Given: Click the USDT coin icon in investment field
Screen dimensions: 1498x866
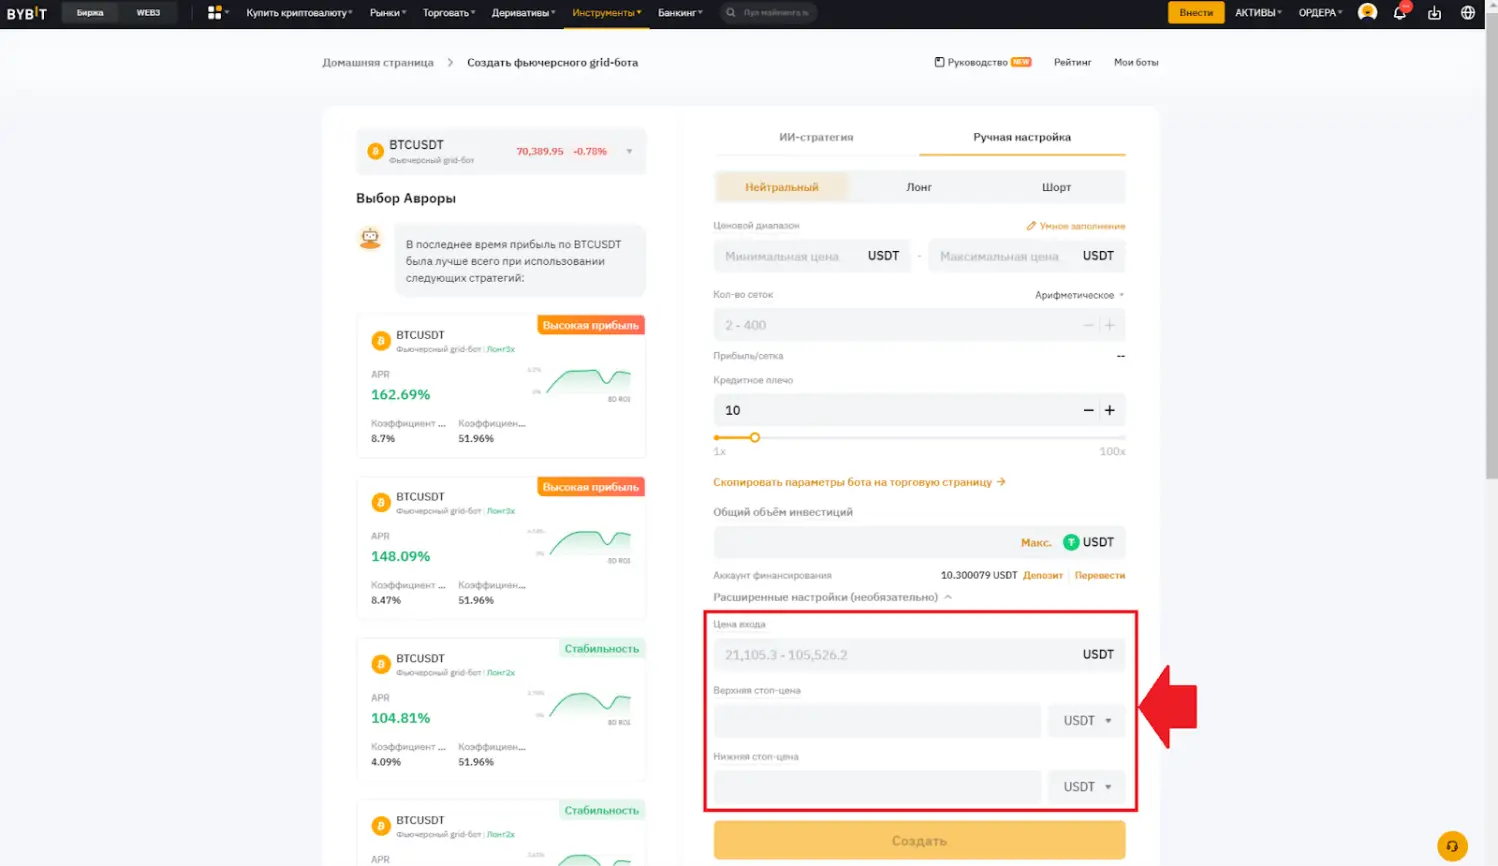Looking at the screenshot, I should pos(1072,542).
